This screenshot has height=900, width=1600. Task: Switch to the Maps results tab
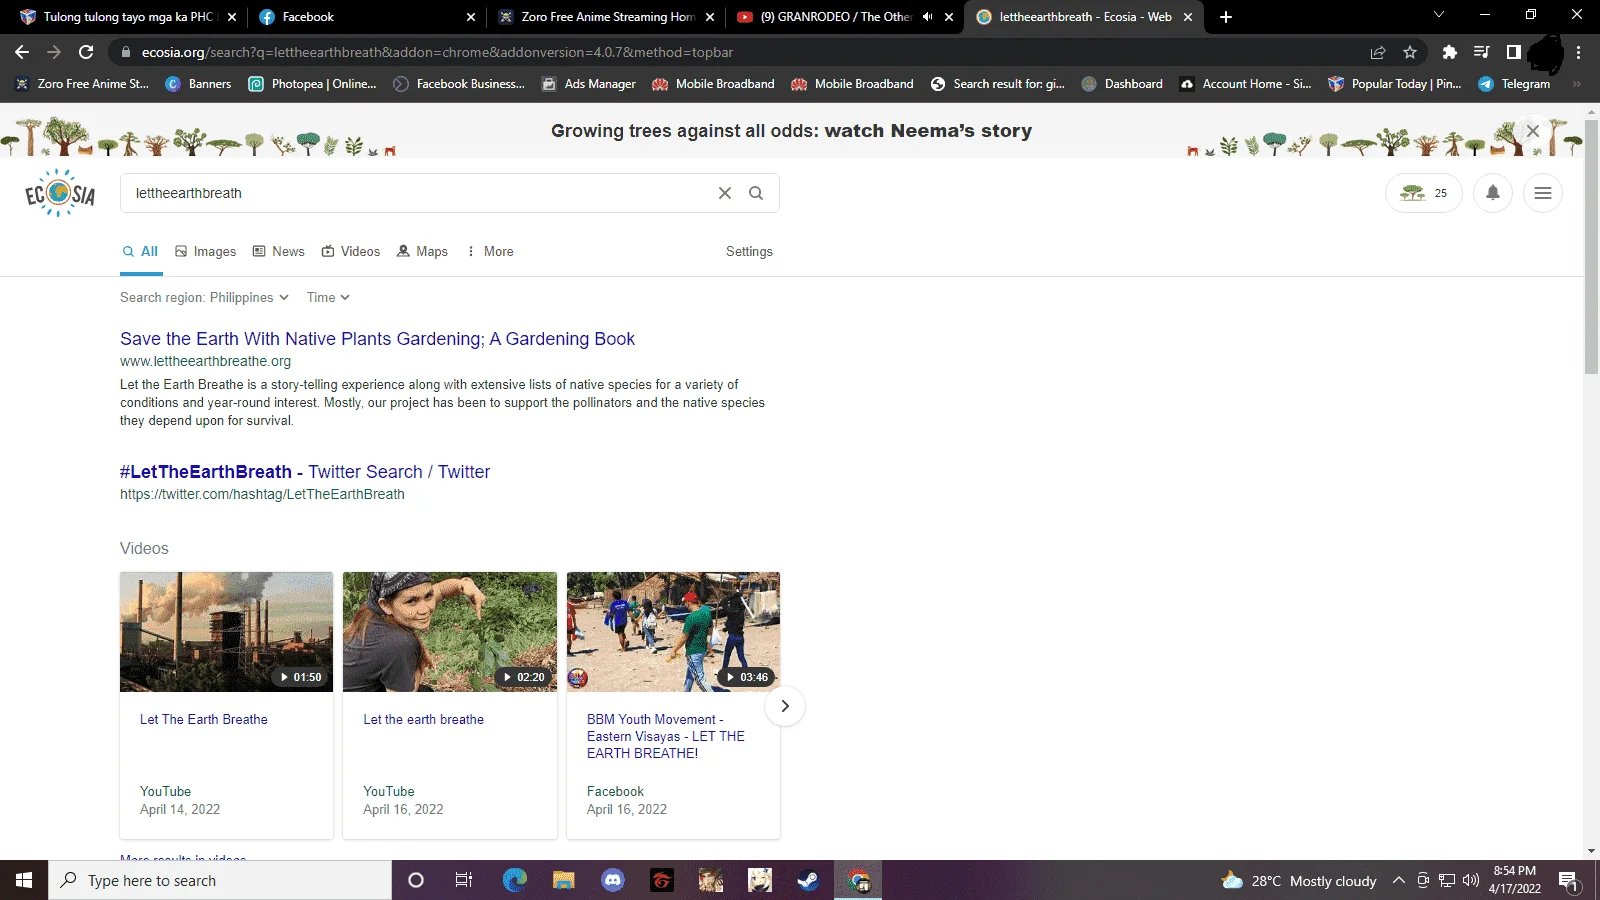(x=422, y=251)
